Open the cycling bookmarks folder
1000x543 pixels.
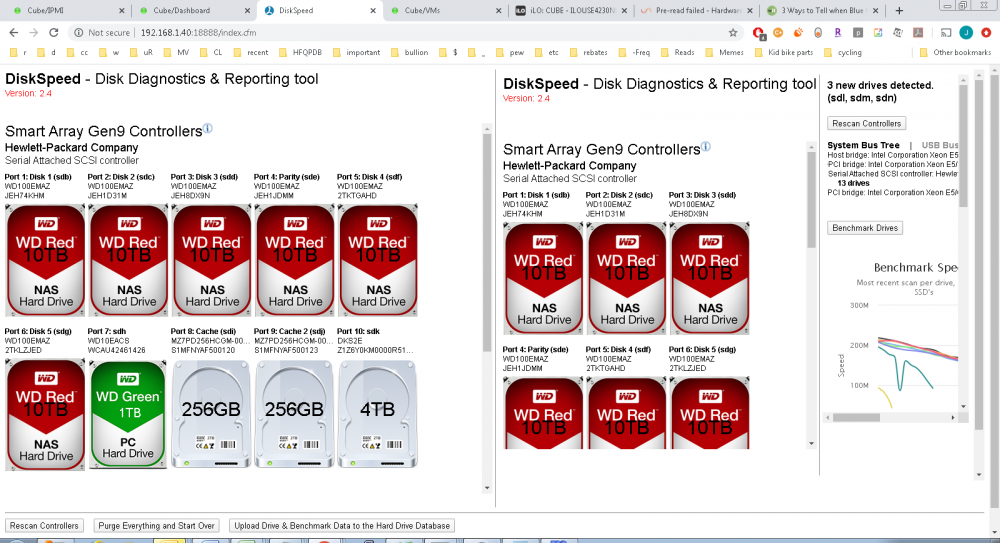843,52
